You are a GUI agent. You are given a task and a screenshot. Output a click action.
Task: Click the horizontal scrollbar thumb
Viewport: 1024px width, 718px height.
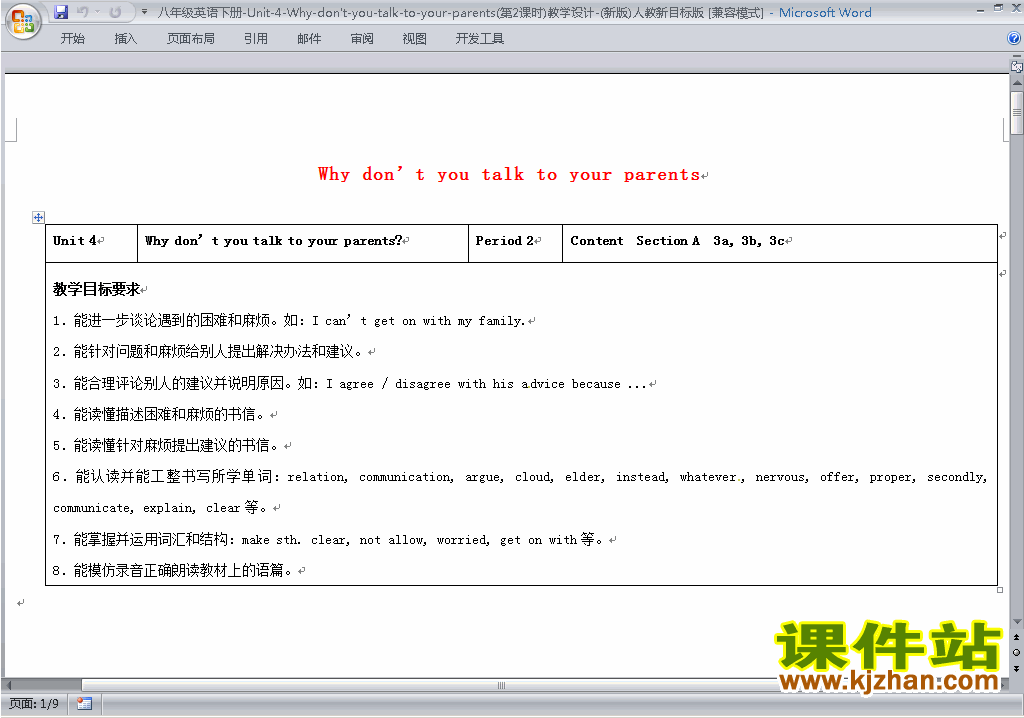501,685
